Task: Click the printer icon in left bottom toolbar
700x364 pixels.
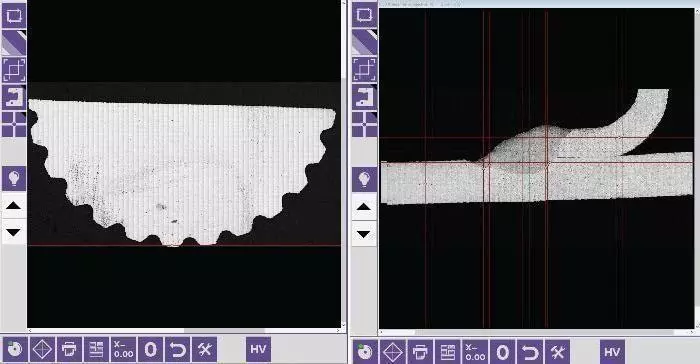Action: click(69, 349)
